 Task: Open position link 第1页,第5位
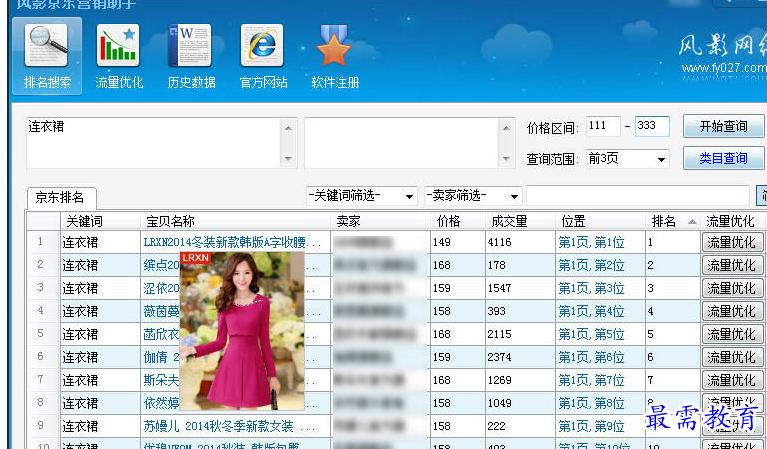coord(591,334)
